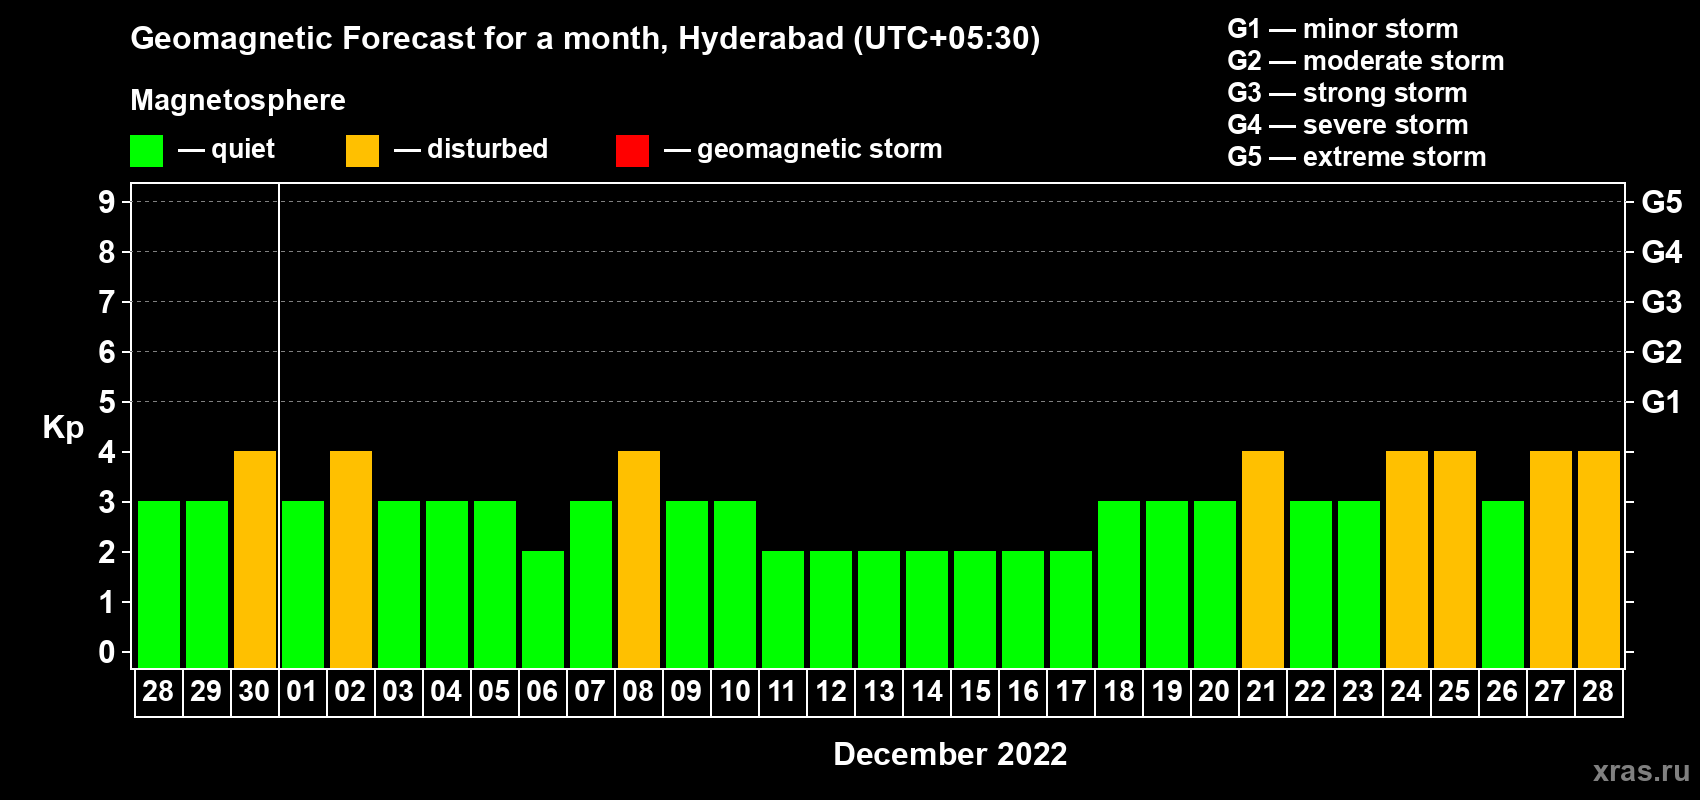Click the '— geomagnetic storm' legend label
This screenshot has height=800, width=1700.
[x=803, y=149]
